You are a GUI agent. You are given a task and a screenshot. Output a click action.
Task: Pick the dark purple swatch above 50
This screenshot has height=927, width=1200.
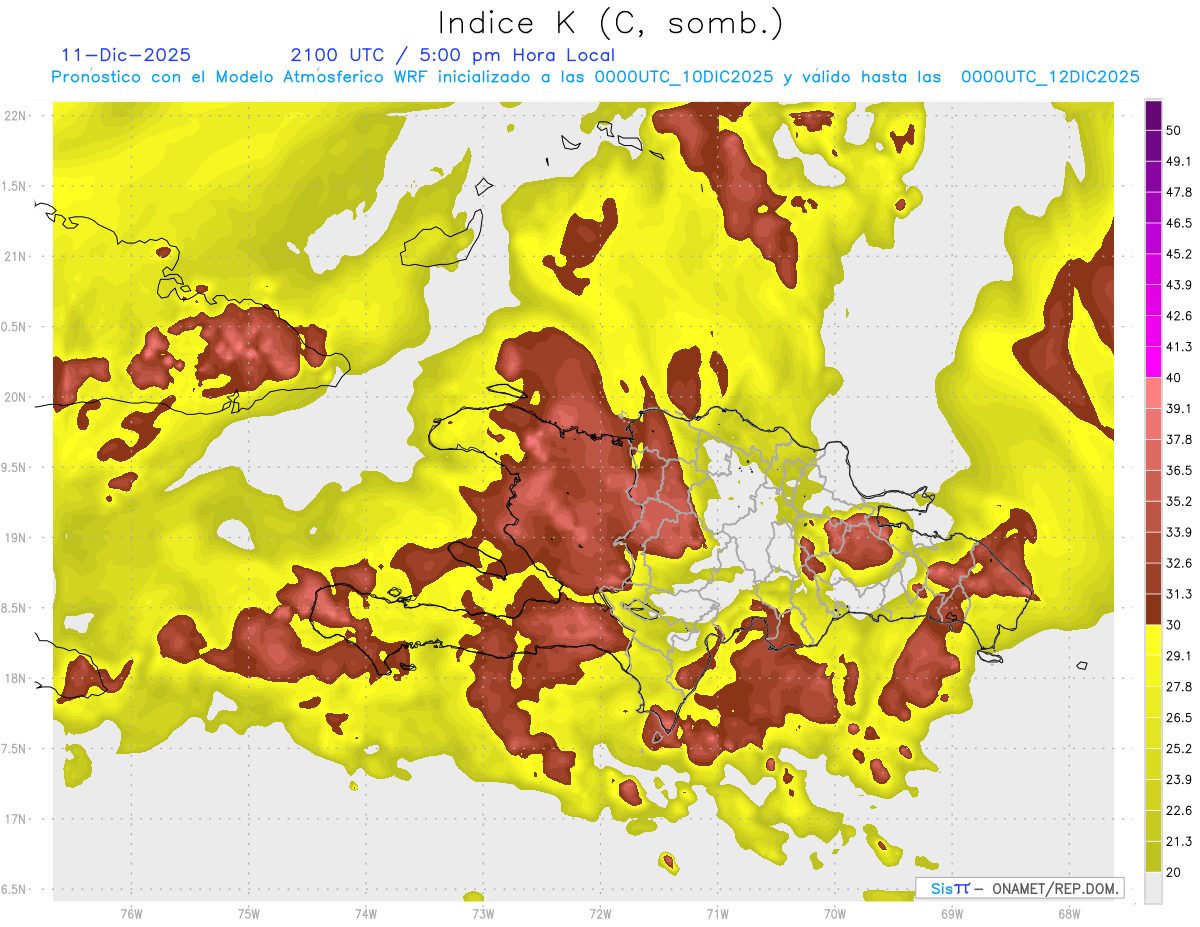tap(1153, 116)
